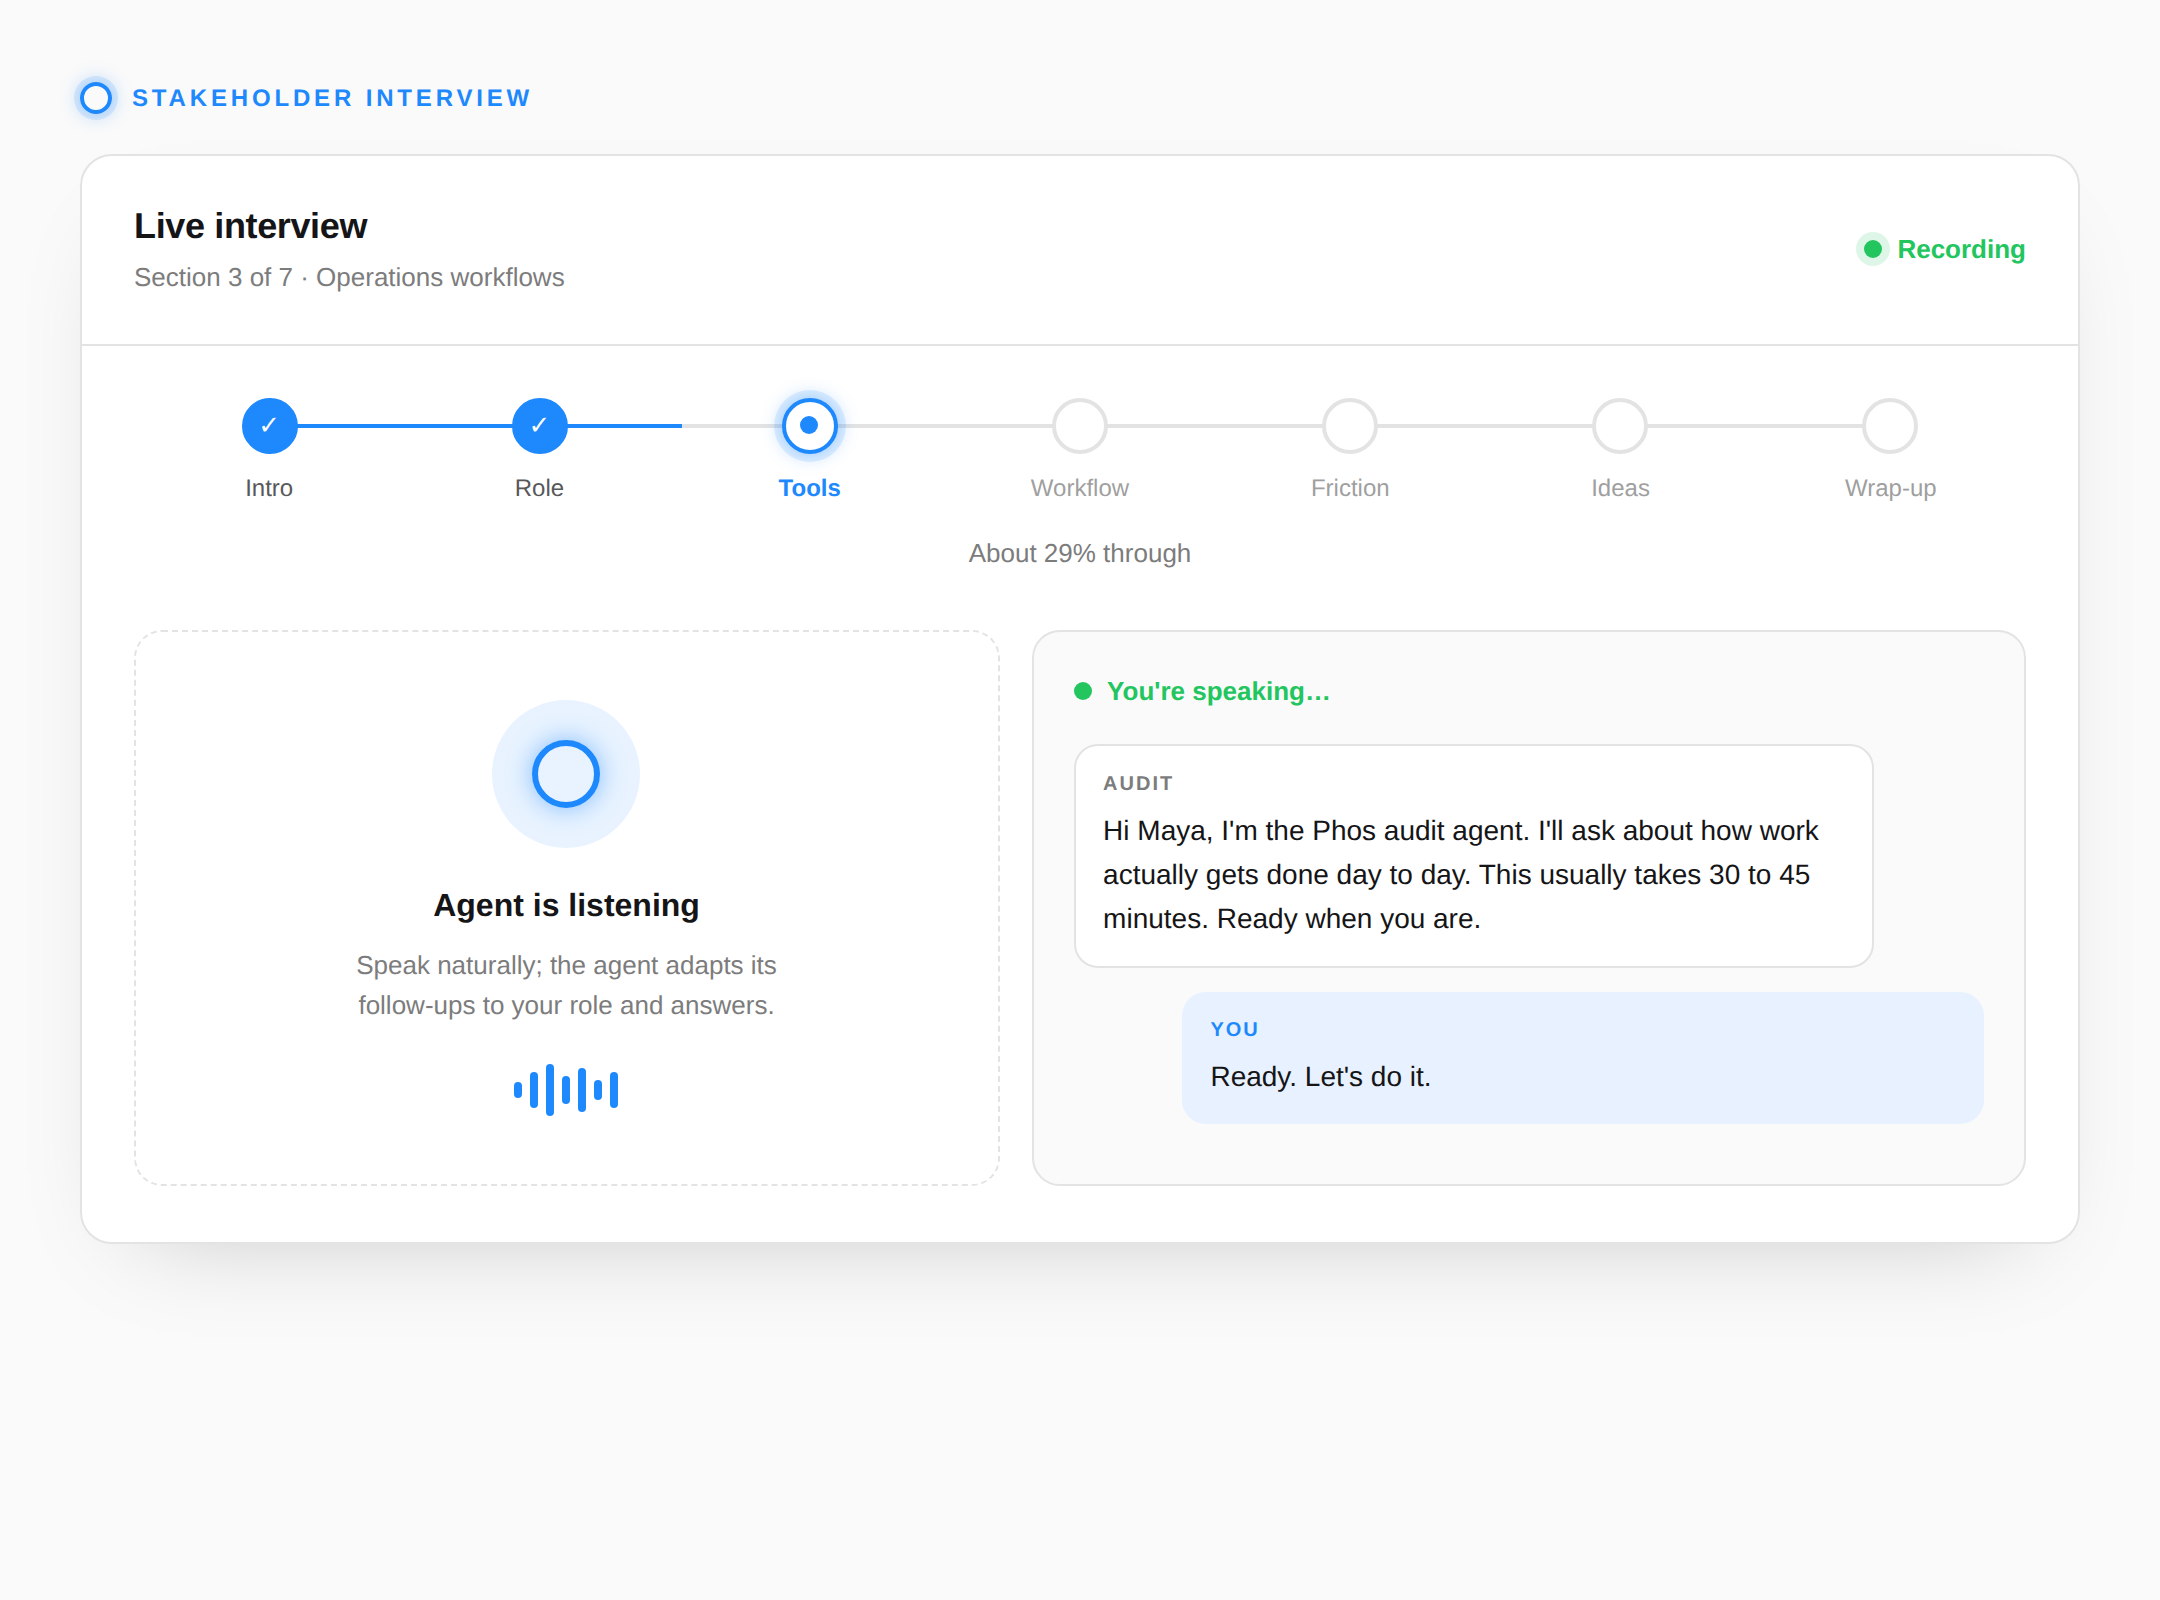2160x1600 pixels.
Task: Click the YOU reply bubble
Action: [x=1583, y=1058]
